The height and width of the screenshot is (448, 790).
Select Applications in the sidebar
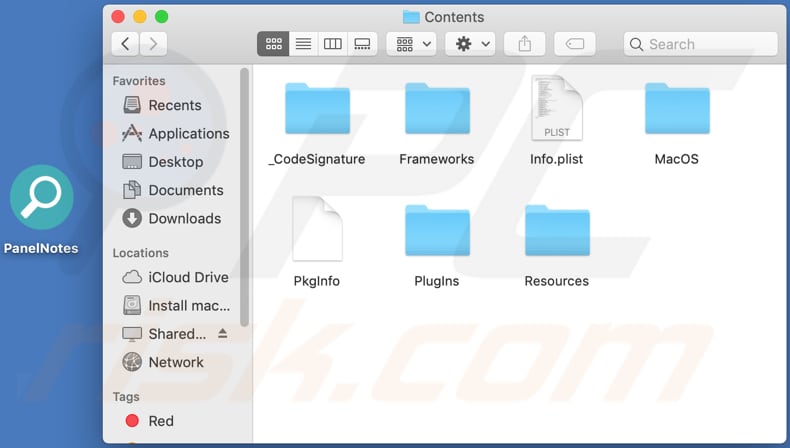click(x=188, y=133)
